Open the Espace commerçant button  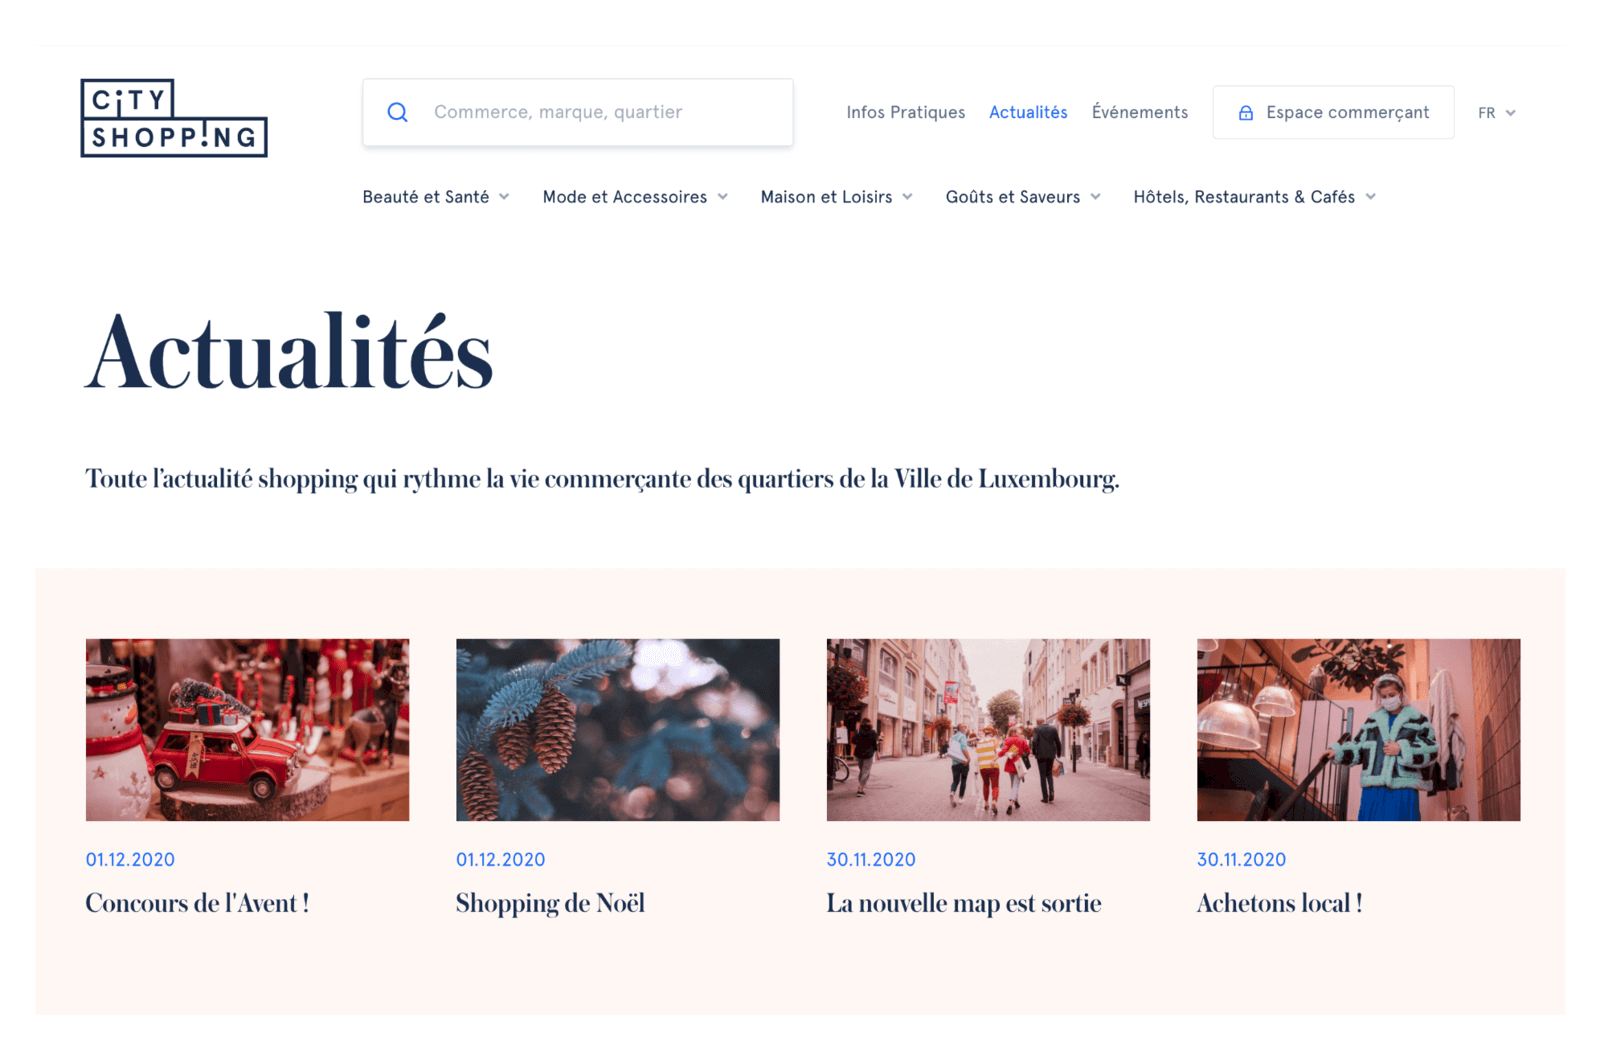point(1333,112)
